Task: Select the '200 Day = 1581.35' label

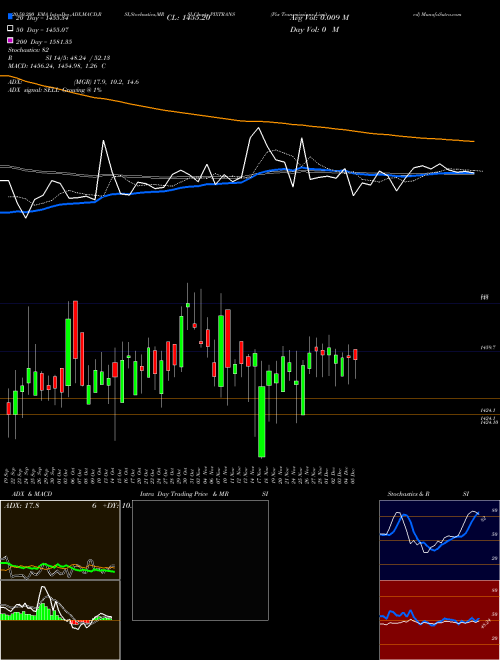Action: (44, 42)
